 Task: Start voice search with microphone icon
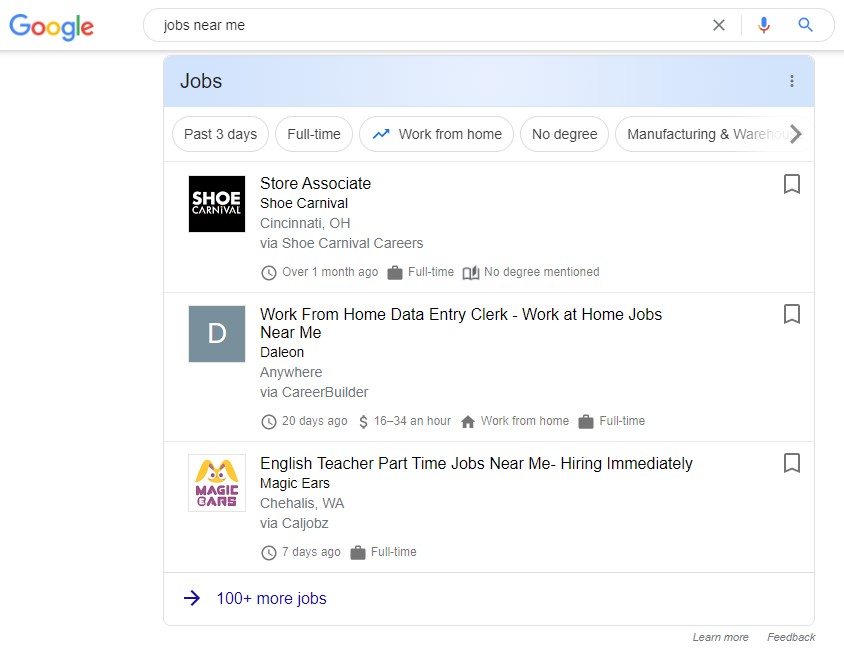(x=763, y=25)
